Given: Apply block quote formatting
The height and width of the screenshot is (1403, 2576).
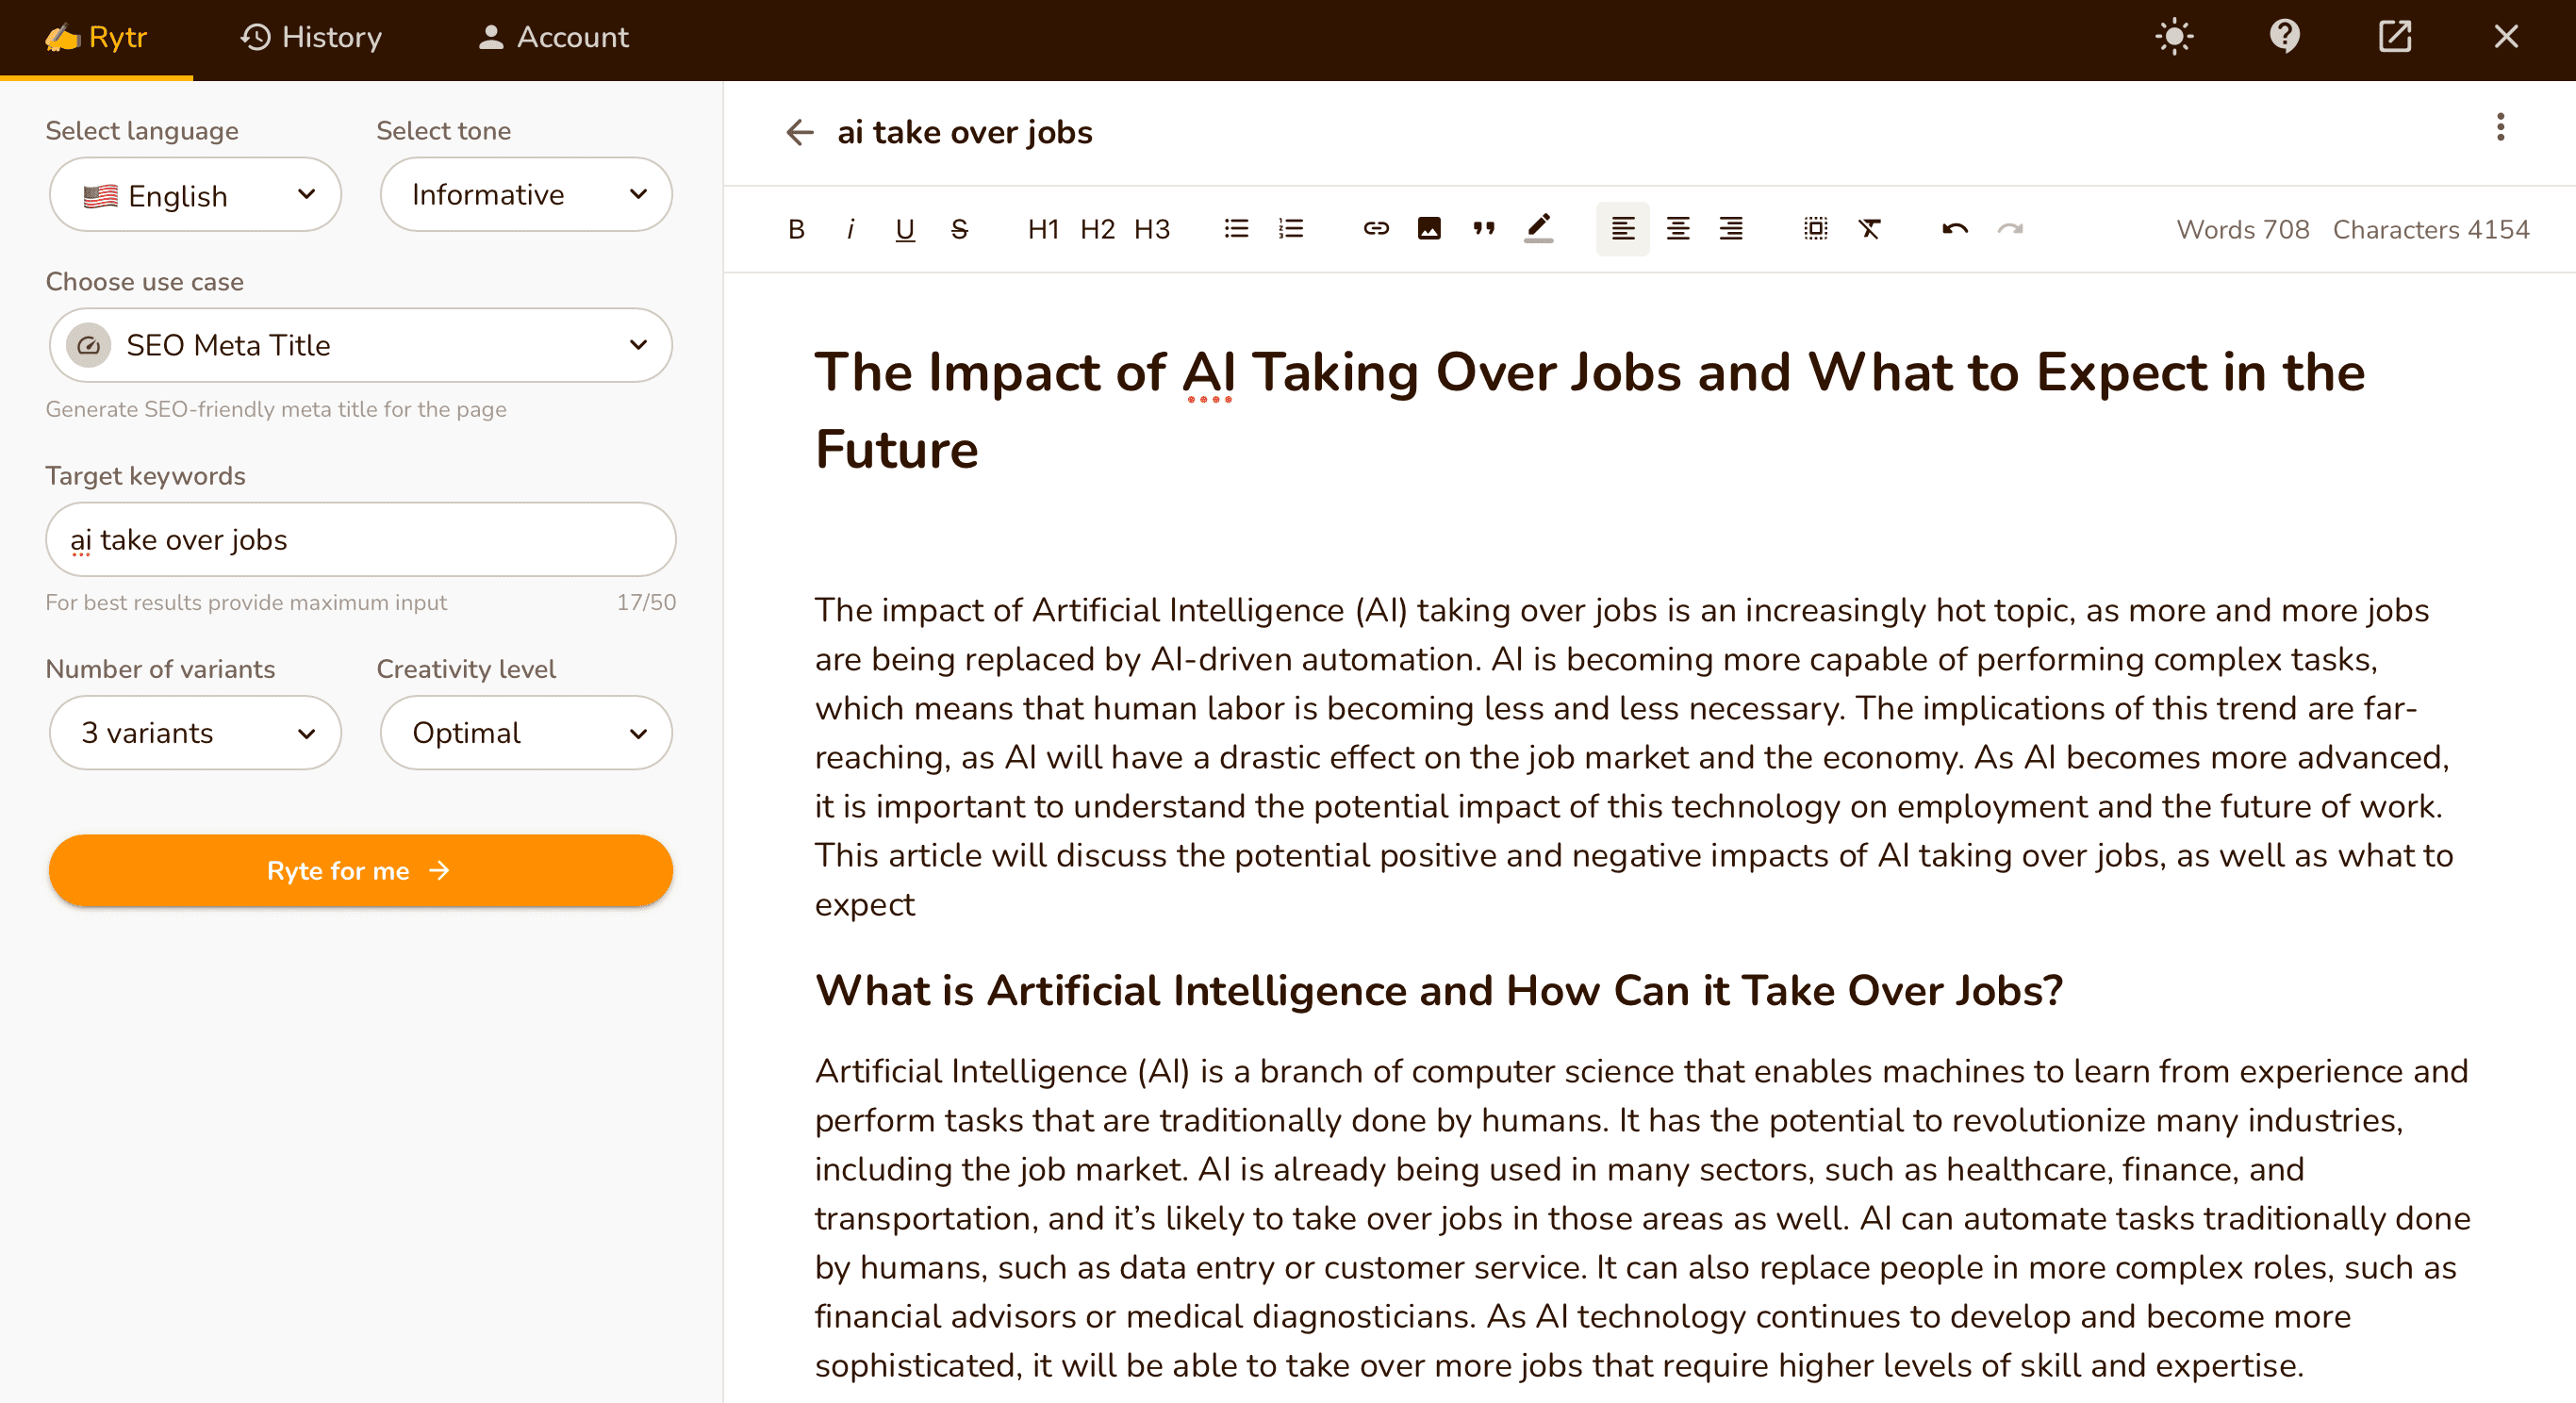Looking at the screenshot, I should 1484,229.
